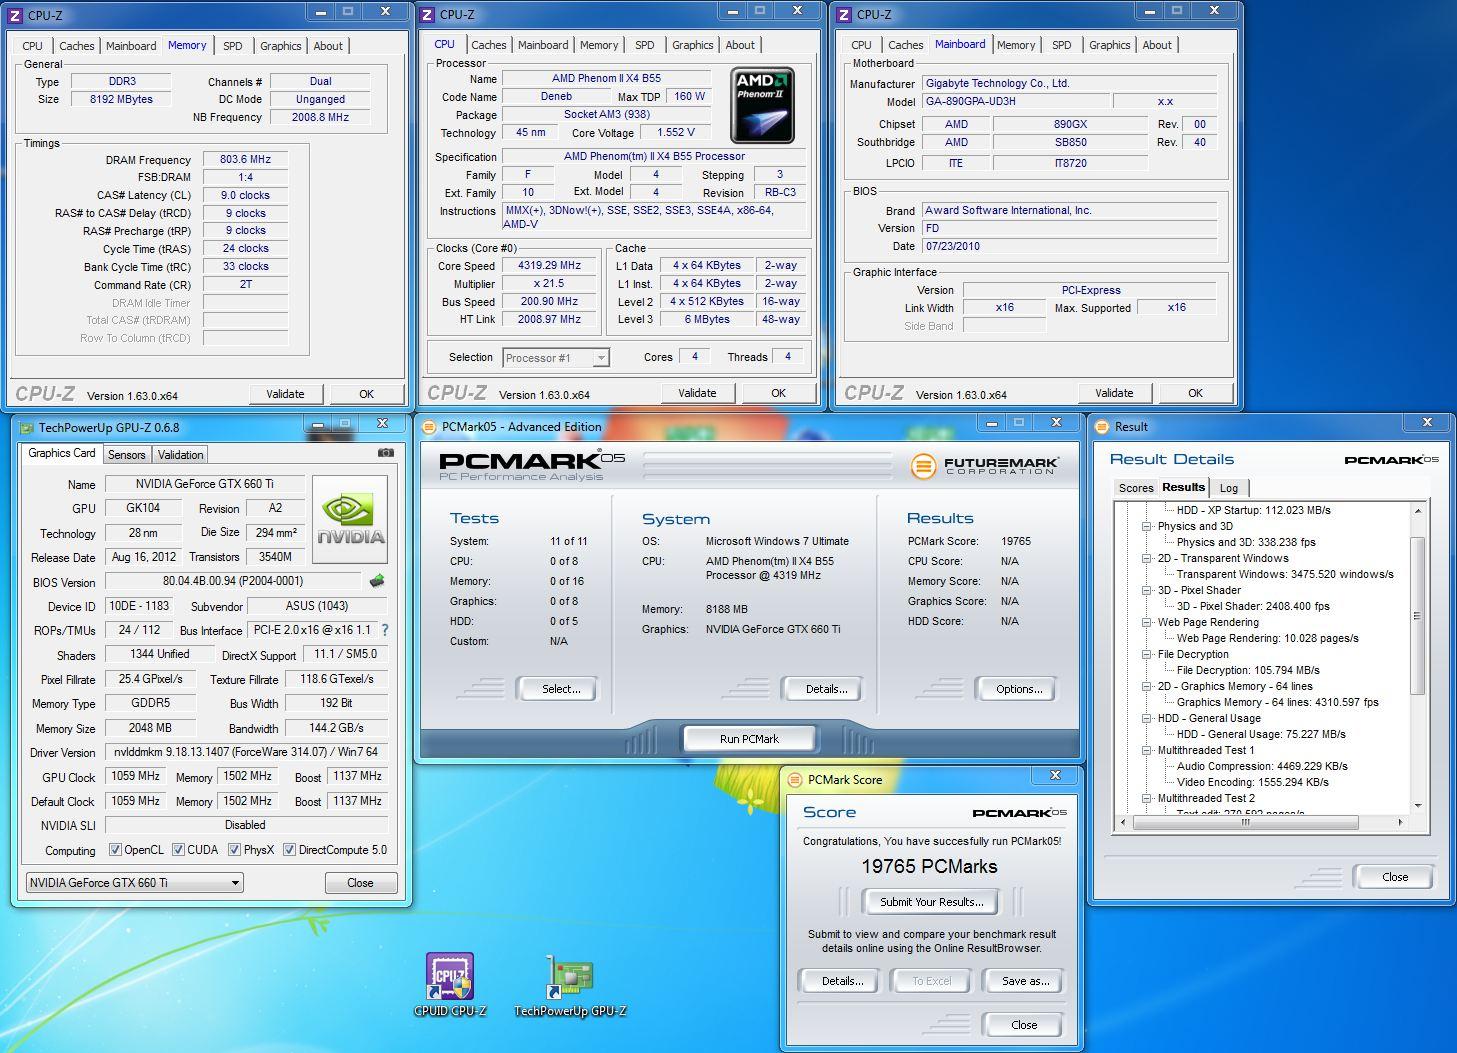Click the AMD Phenom II logo in CPU-Z
The width and height of the screenshot is (1457, 1053).
pos(762,105)
